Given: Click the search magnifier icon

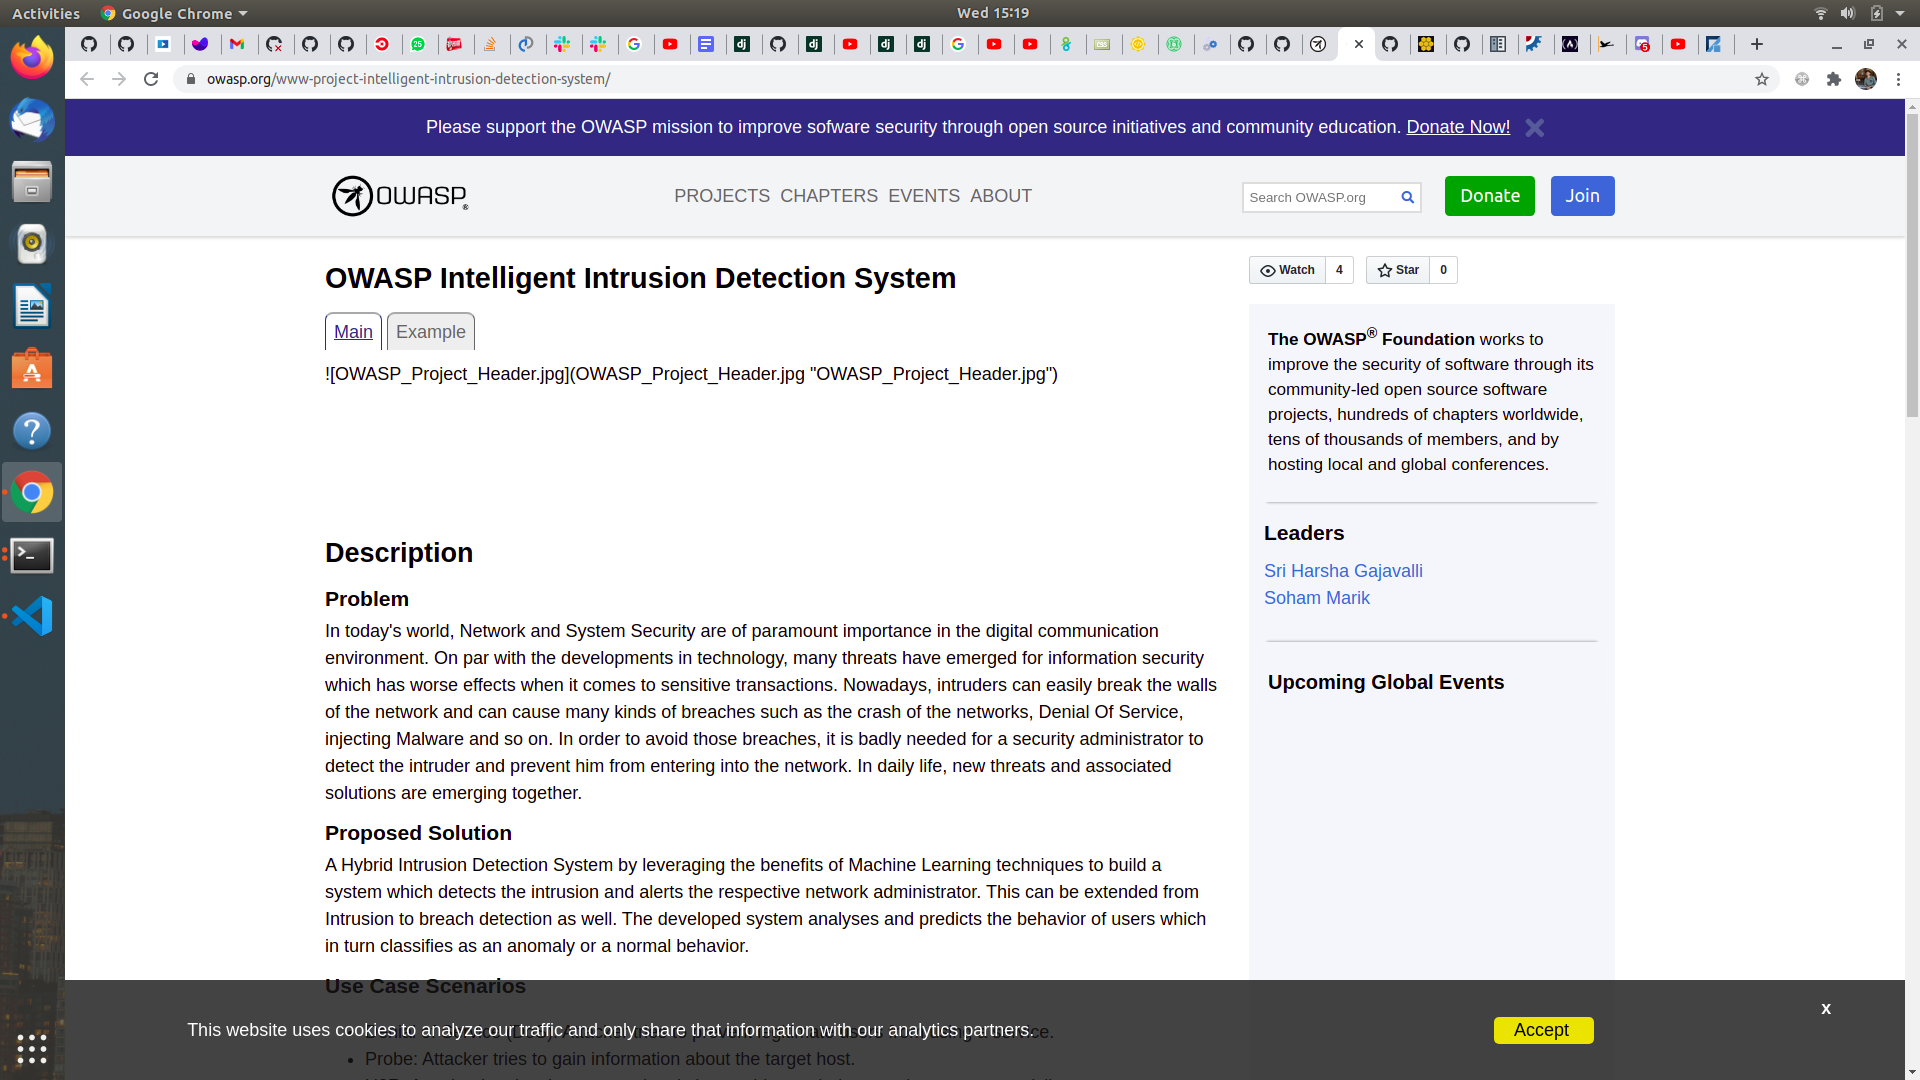Looking at the screenshot, I should pyautogui.click(x=1407, y=197).
